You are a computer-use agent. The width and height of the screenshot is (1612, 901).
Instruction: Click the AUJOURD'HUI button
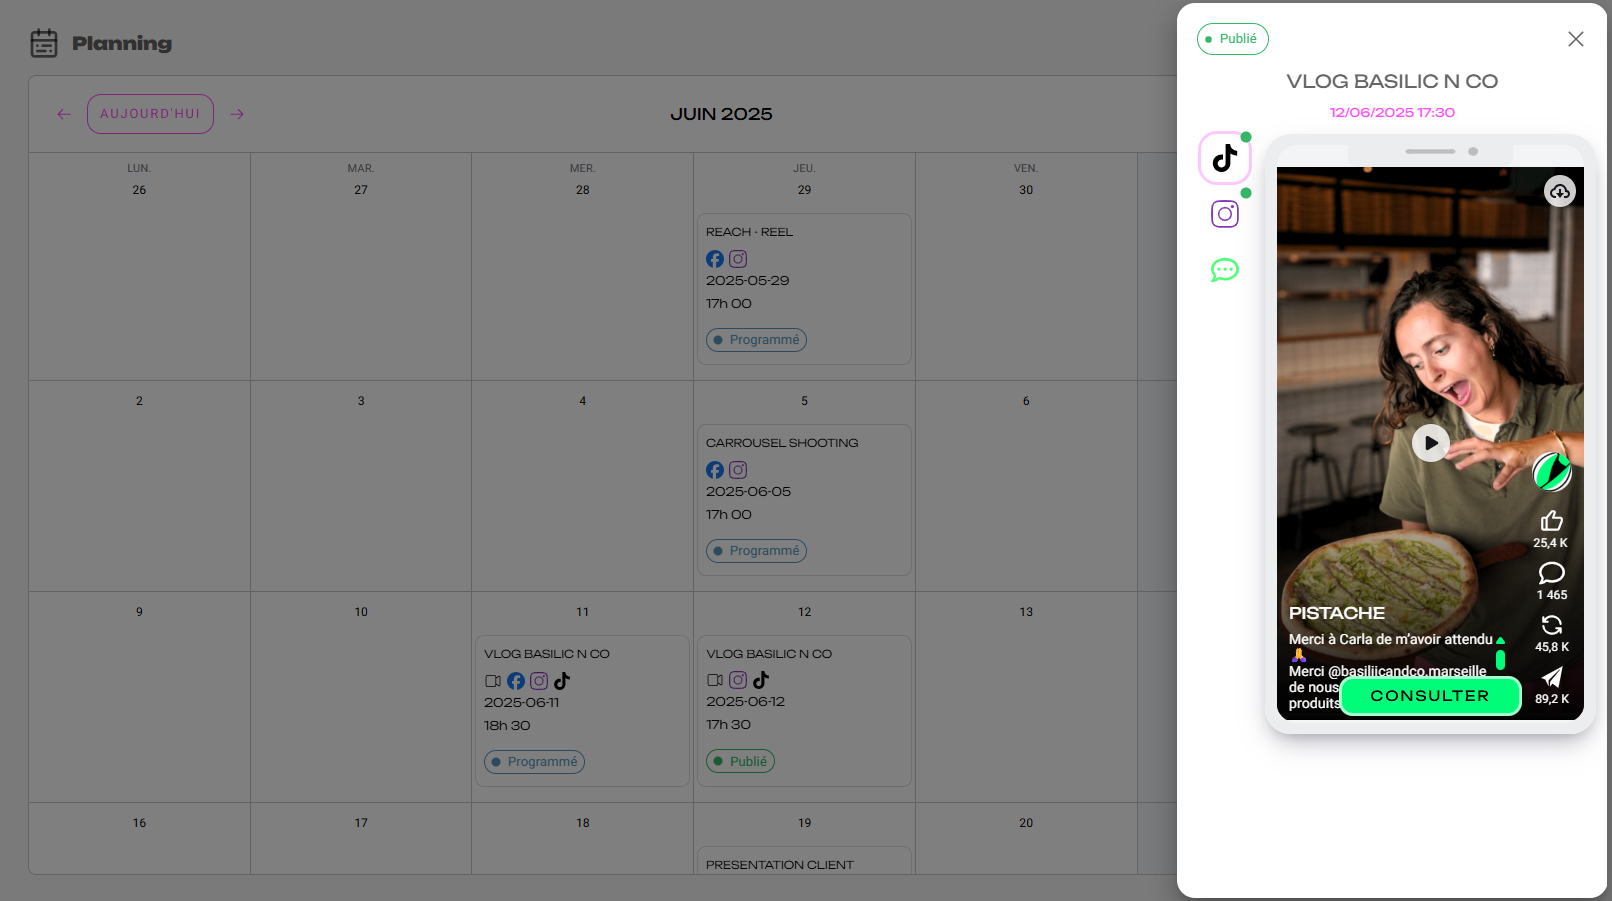pyautogui.click(x=150, y=114)
